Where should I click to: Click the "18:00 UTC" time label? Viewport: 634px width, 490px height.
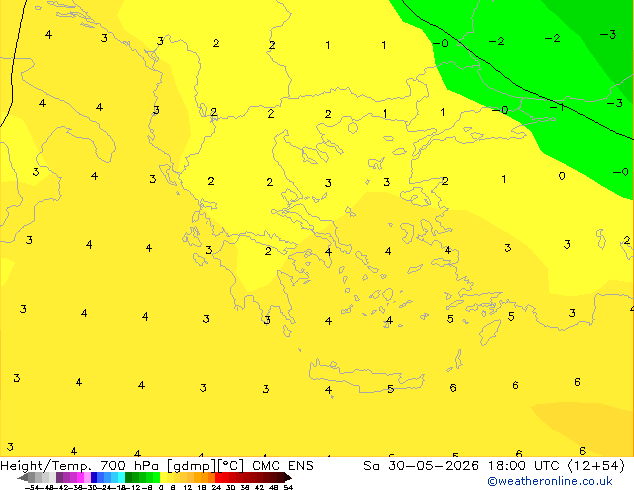point(524,466)
